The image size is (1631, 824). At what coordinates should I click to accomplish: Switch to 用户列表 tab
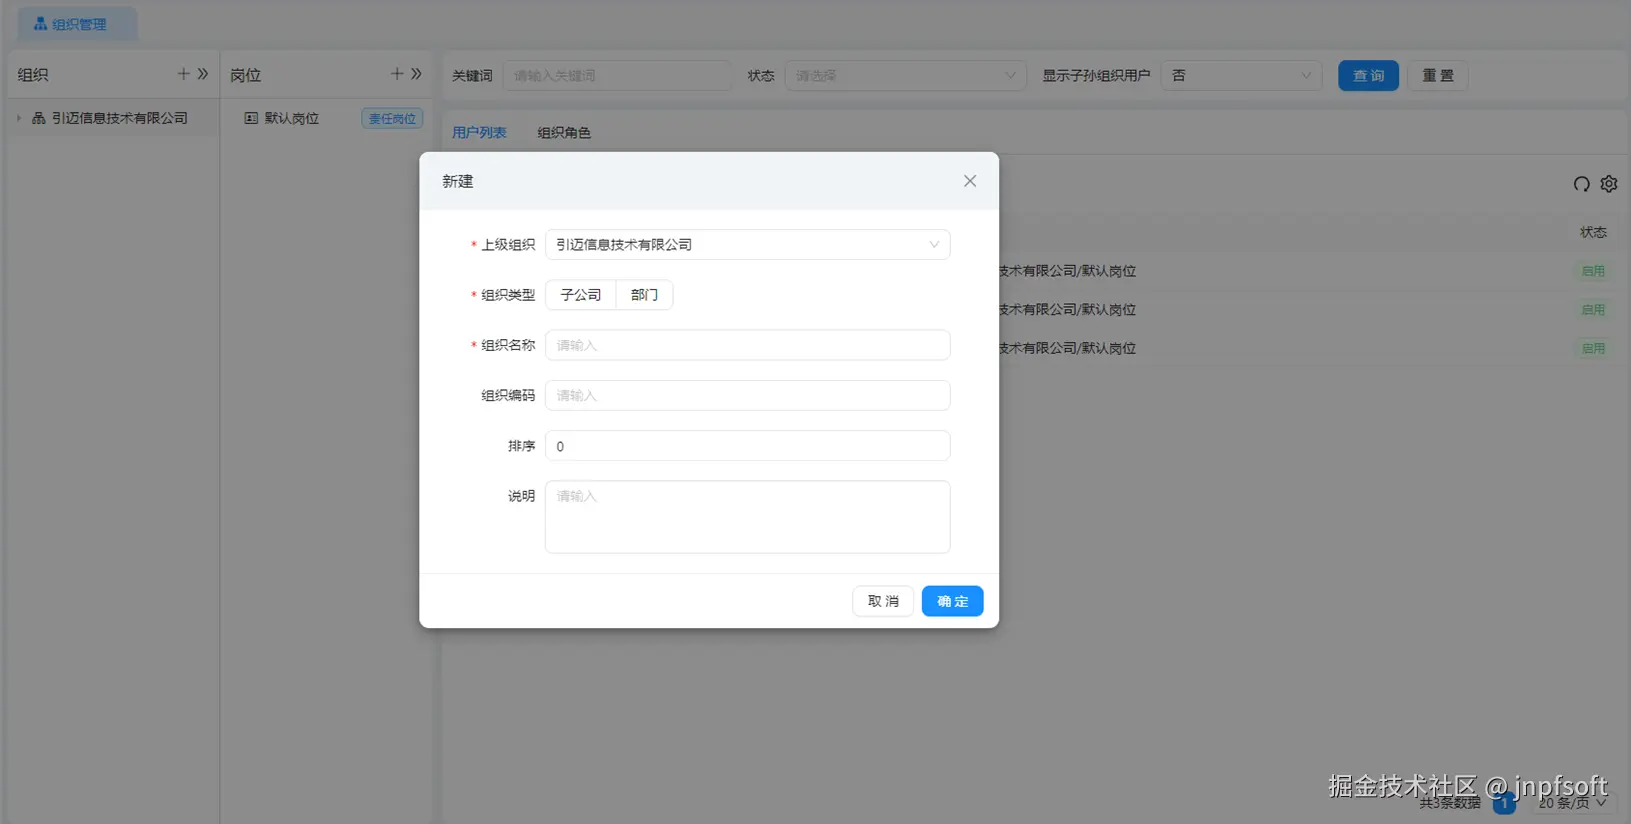(479, 132)
